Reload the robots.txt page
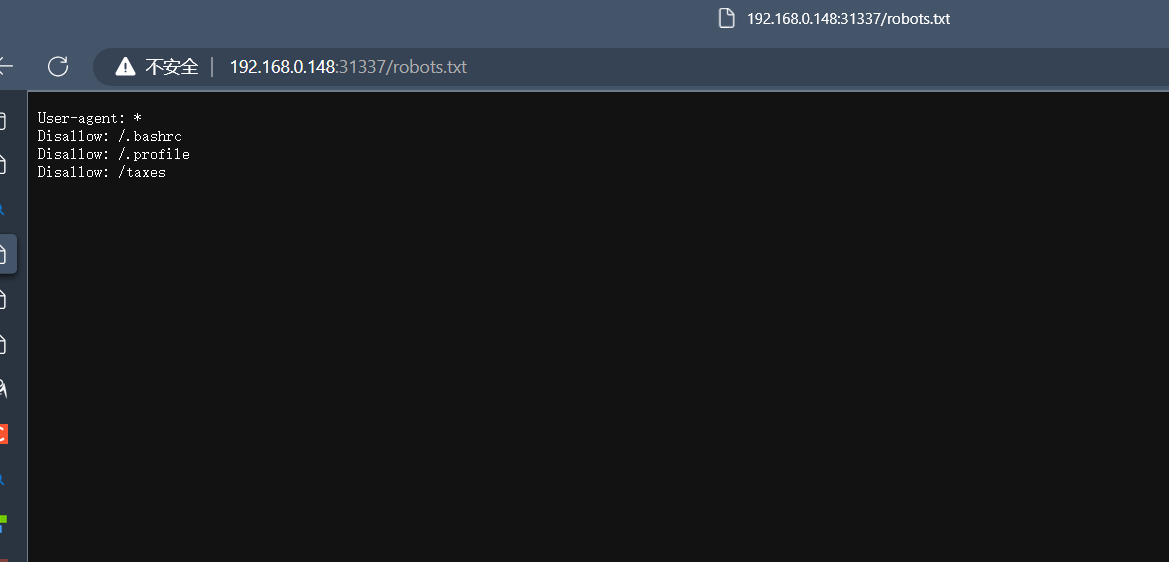 pyautogui.click(x=58, y=66)
